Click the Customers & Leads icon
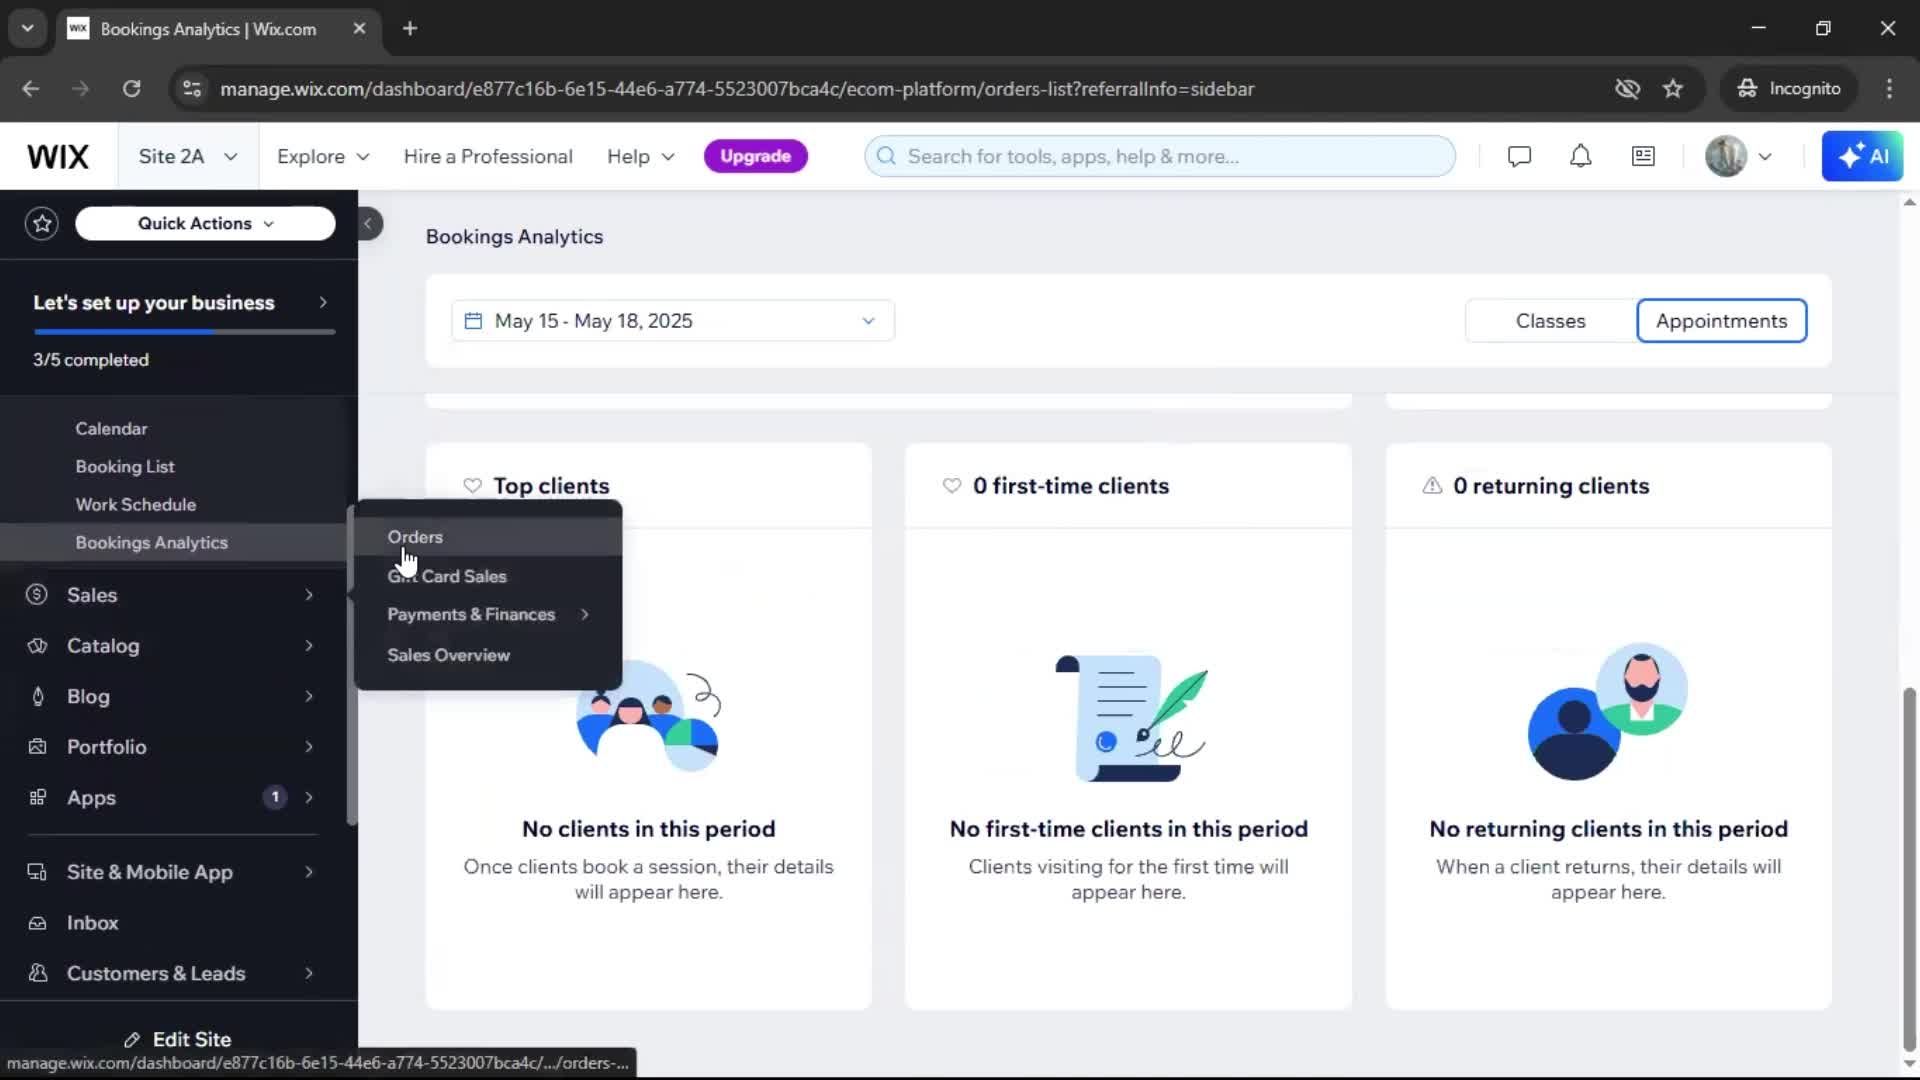Viewport: 1920px width, 1080px height. point(37,973)
